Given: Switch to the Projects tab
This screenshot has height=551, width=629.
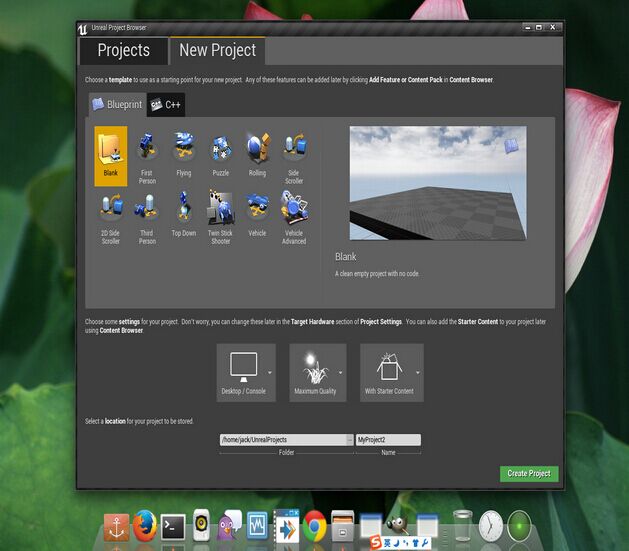Looking at the screenshot, I should (x=124, y=51).
